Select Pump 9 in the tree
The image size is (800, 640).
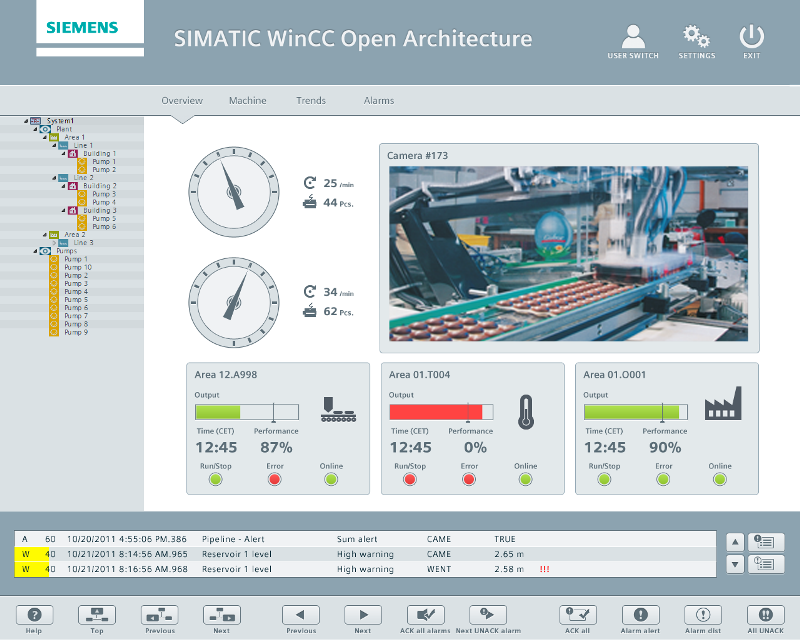click(x=76, y=332)
